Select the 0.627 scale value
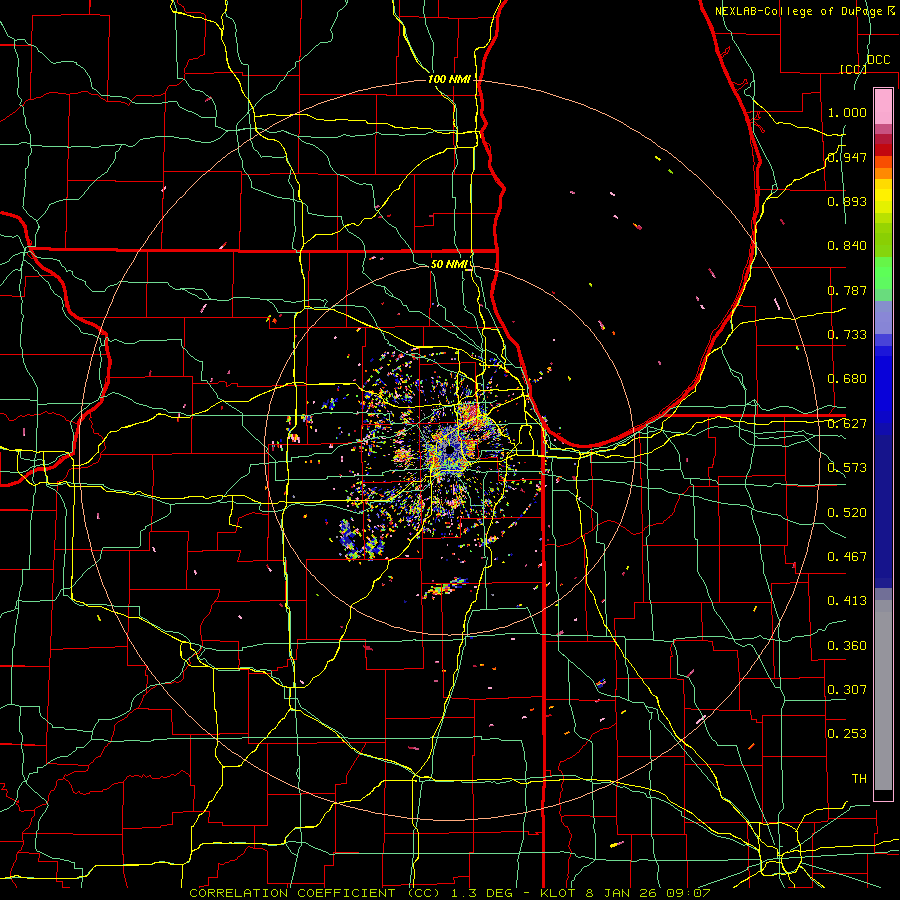Image resolution: width=900 pixels, height=900 pixels. pyautogui.click(x=847, y=424)
